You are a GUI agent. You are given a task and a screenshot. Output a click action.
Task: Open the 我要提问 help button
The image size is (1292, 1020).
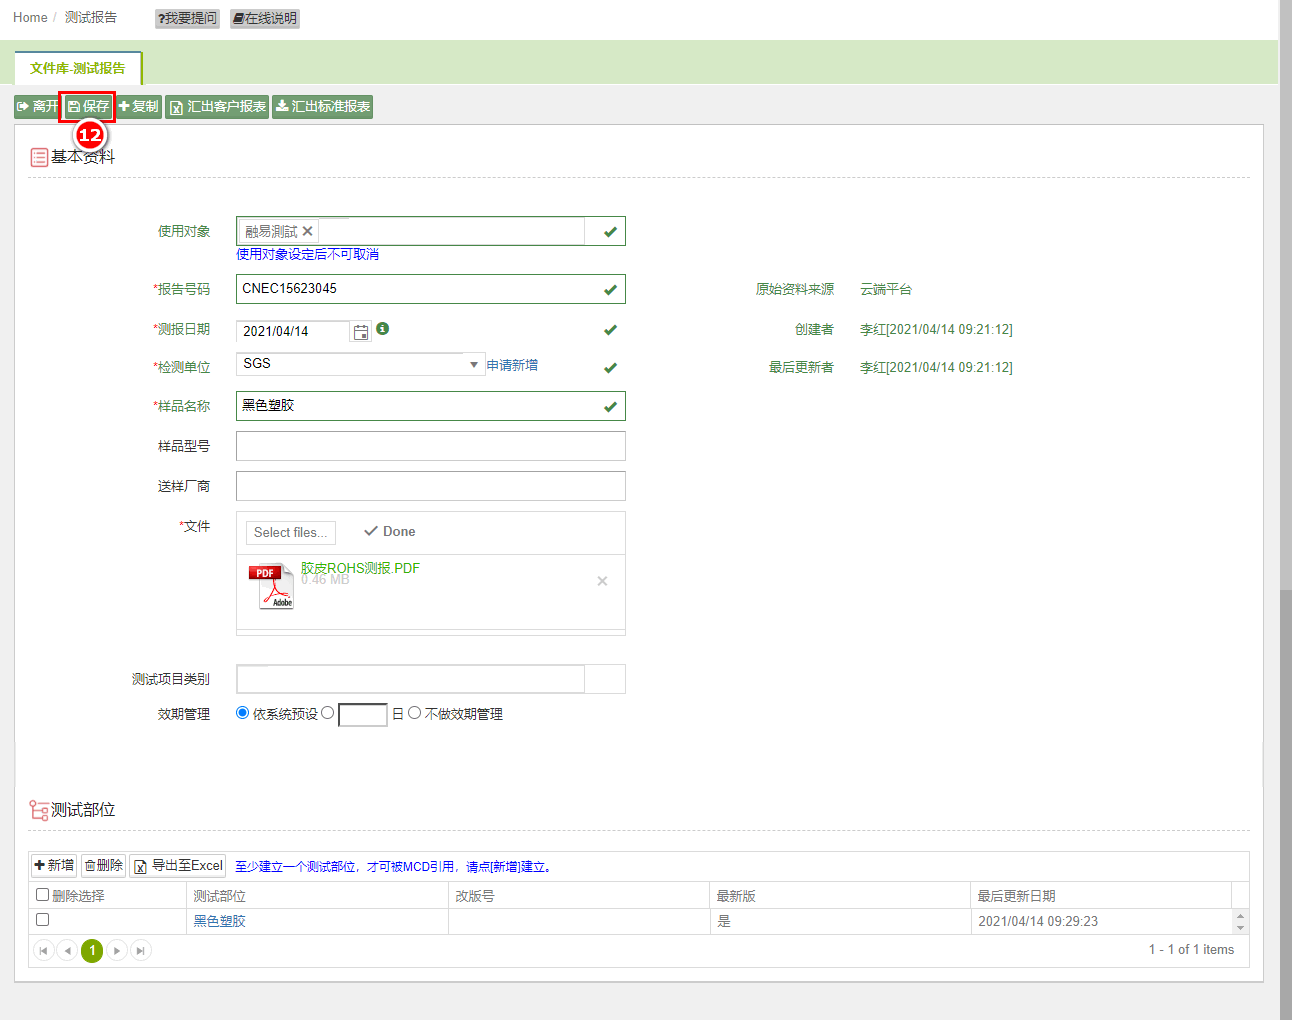pyautogui.click(x=188, y=18)
